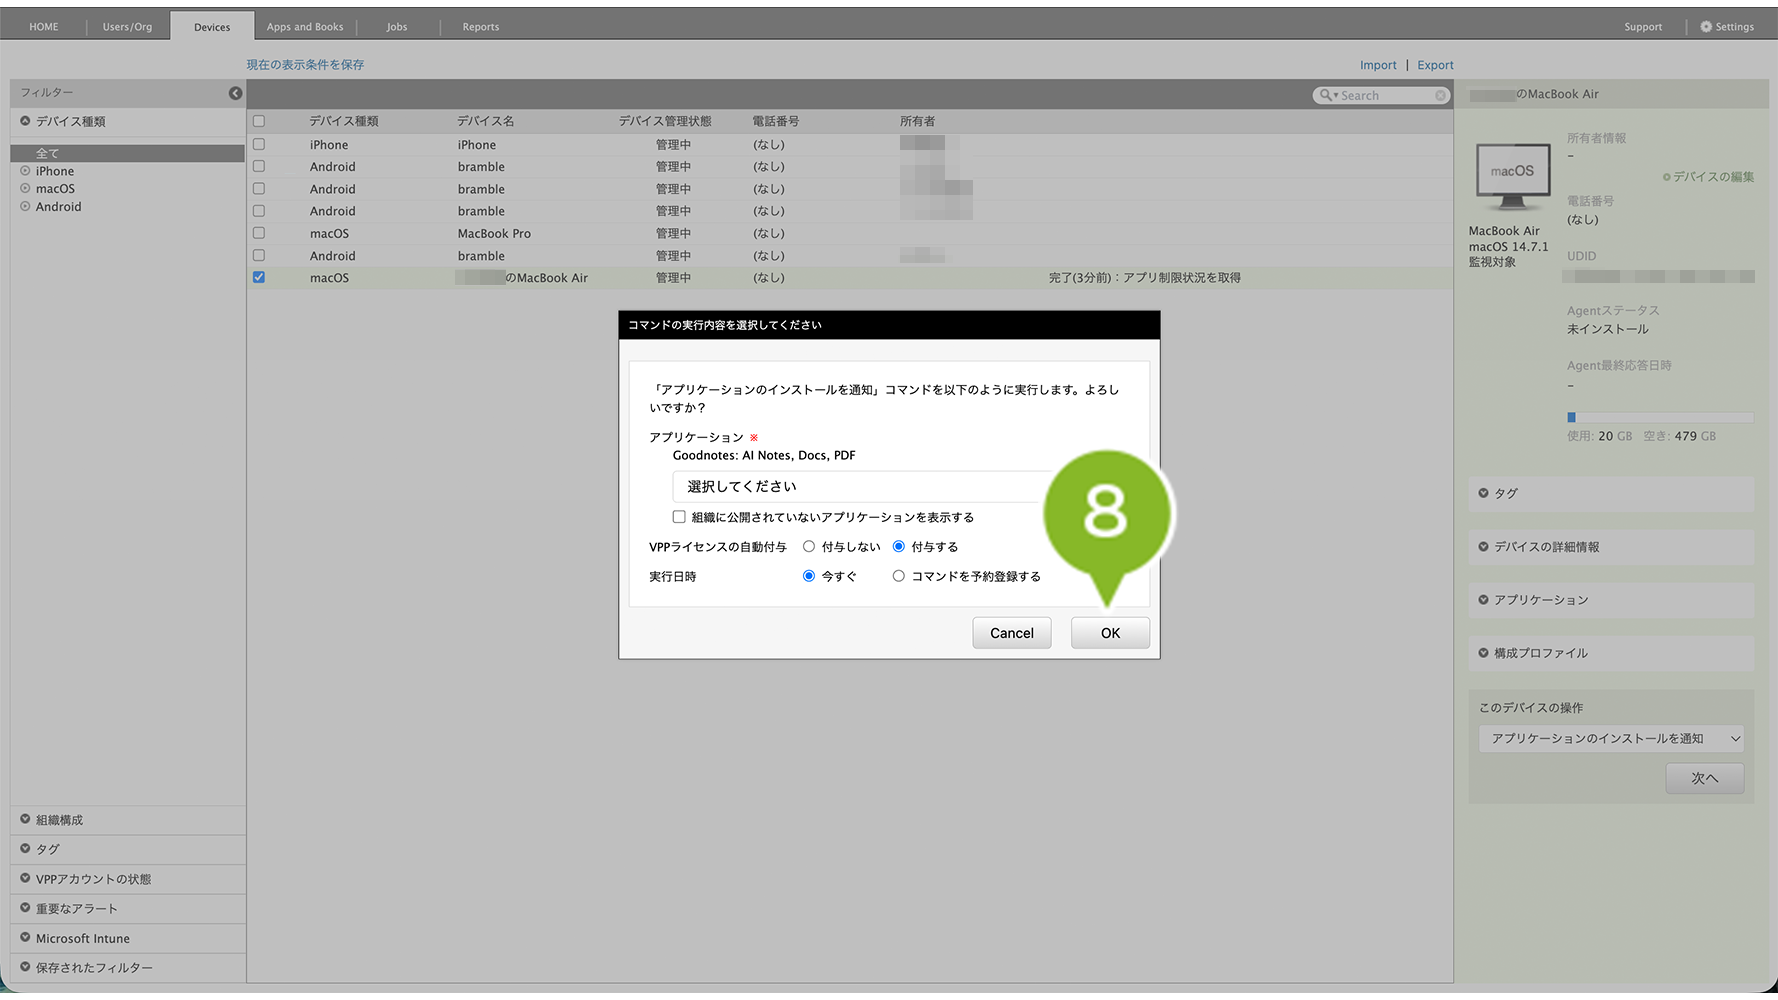The image size is (1778, 1000).
Task: Expand タグ filter in left sidebar
Action: tap(128, 849)
